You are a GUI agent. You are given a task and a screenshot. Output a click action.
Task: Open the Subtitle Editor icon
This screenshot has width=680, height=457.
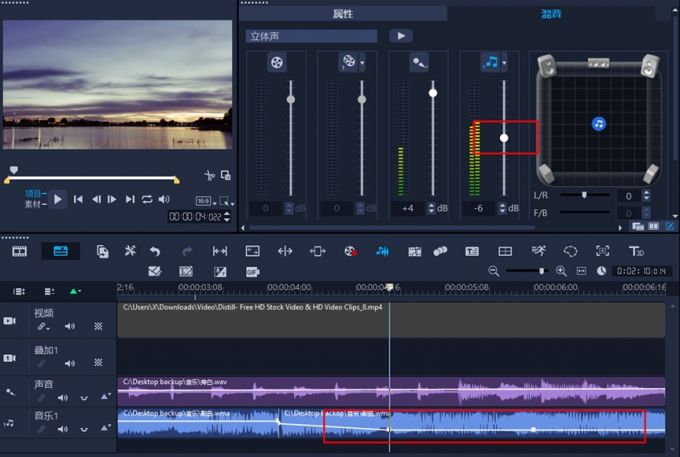click(x=472, y=251)
